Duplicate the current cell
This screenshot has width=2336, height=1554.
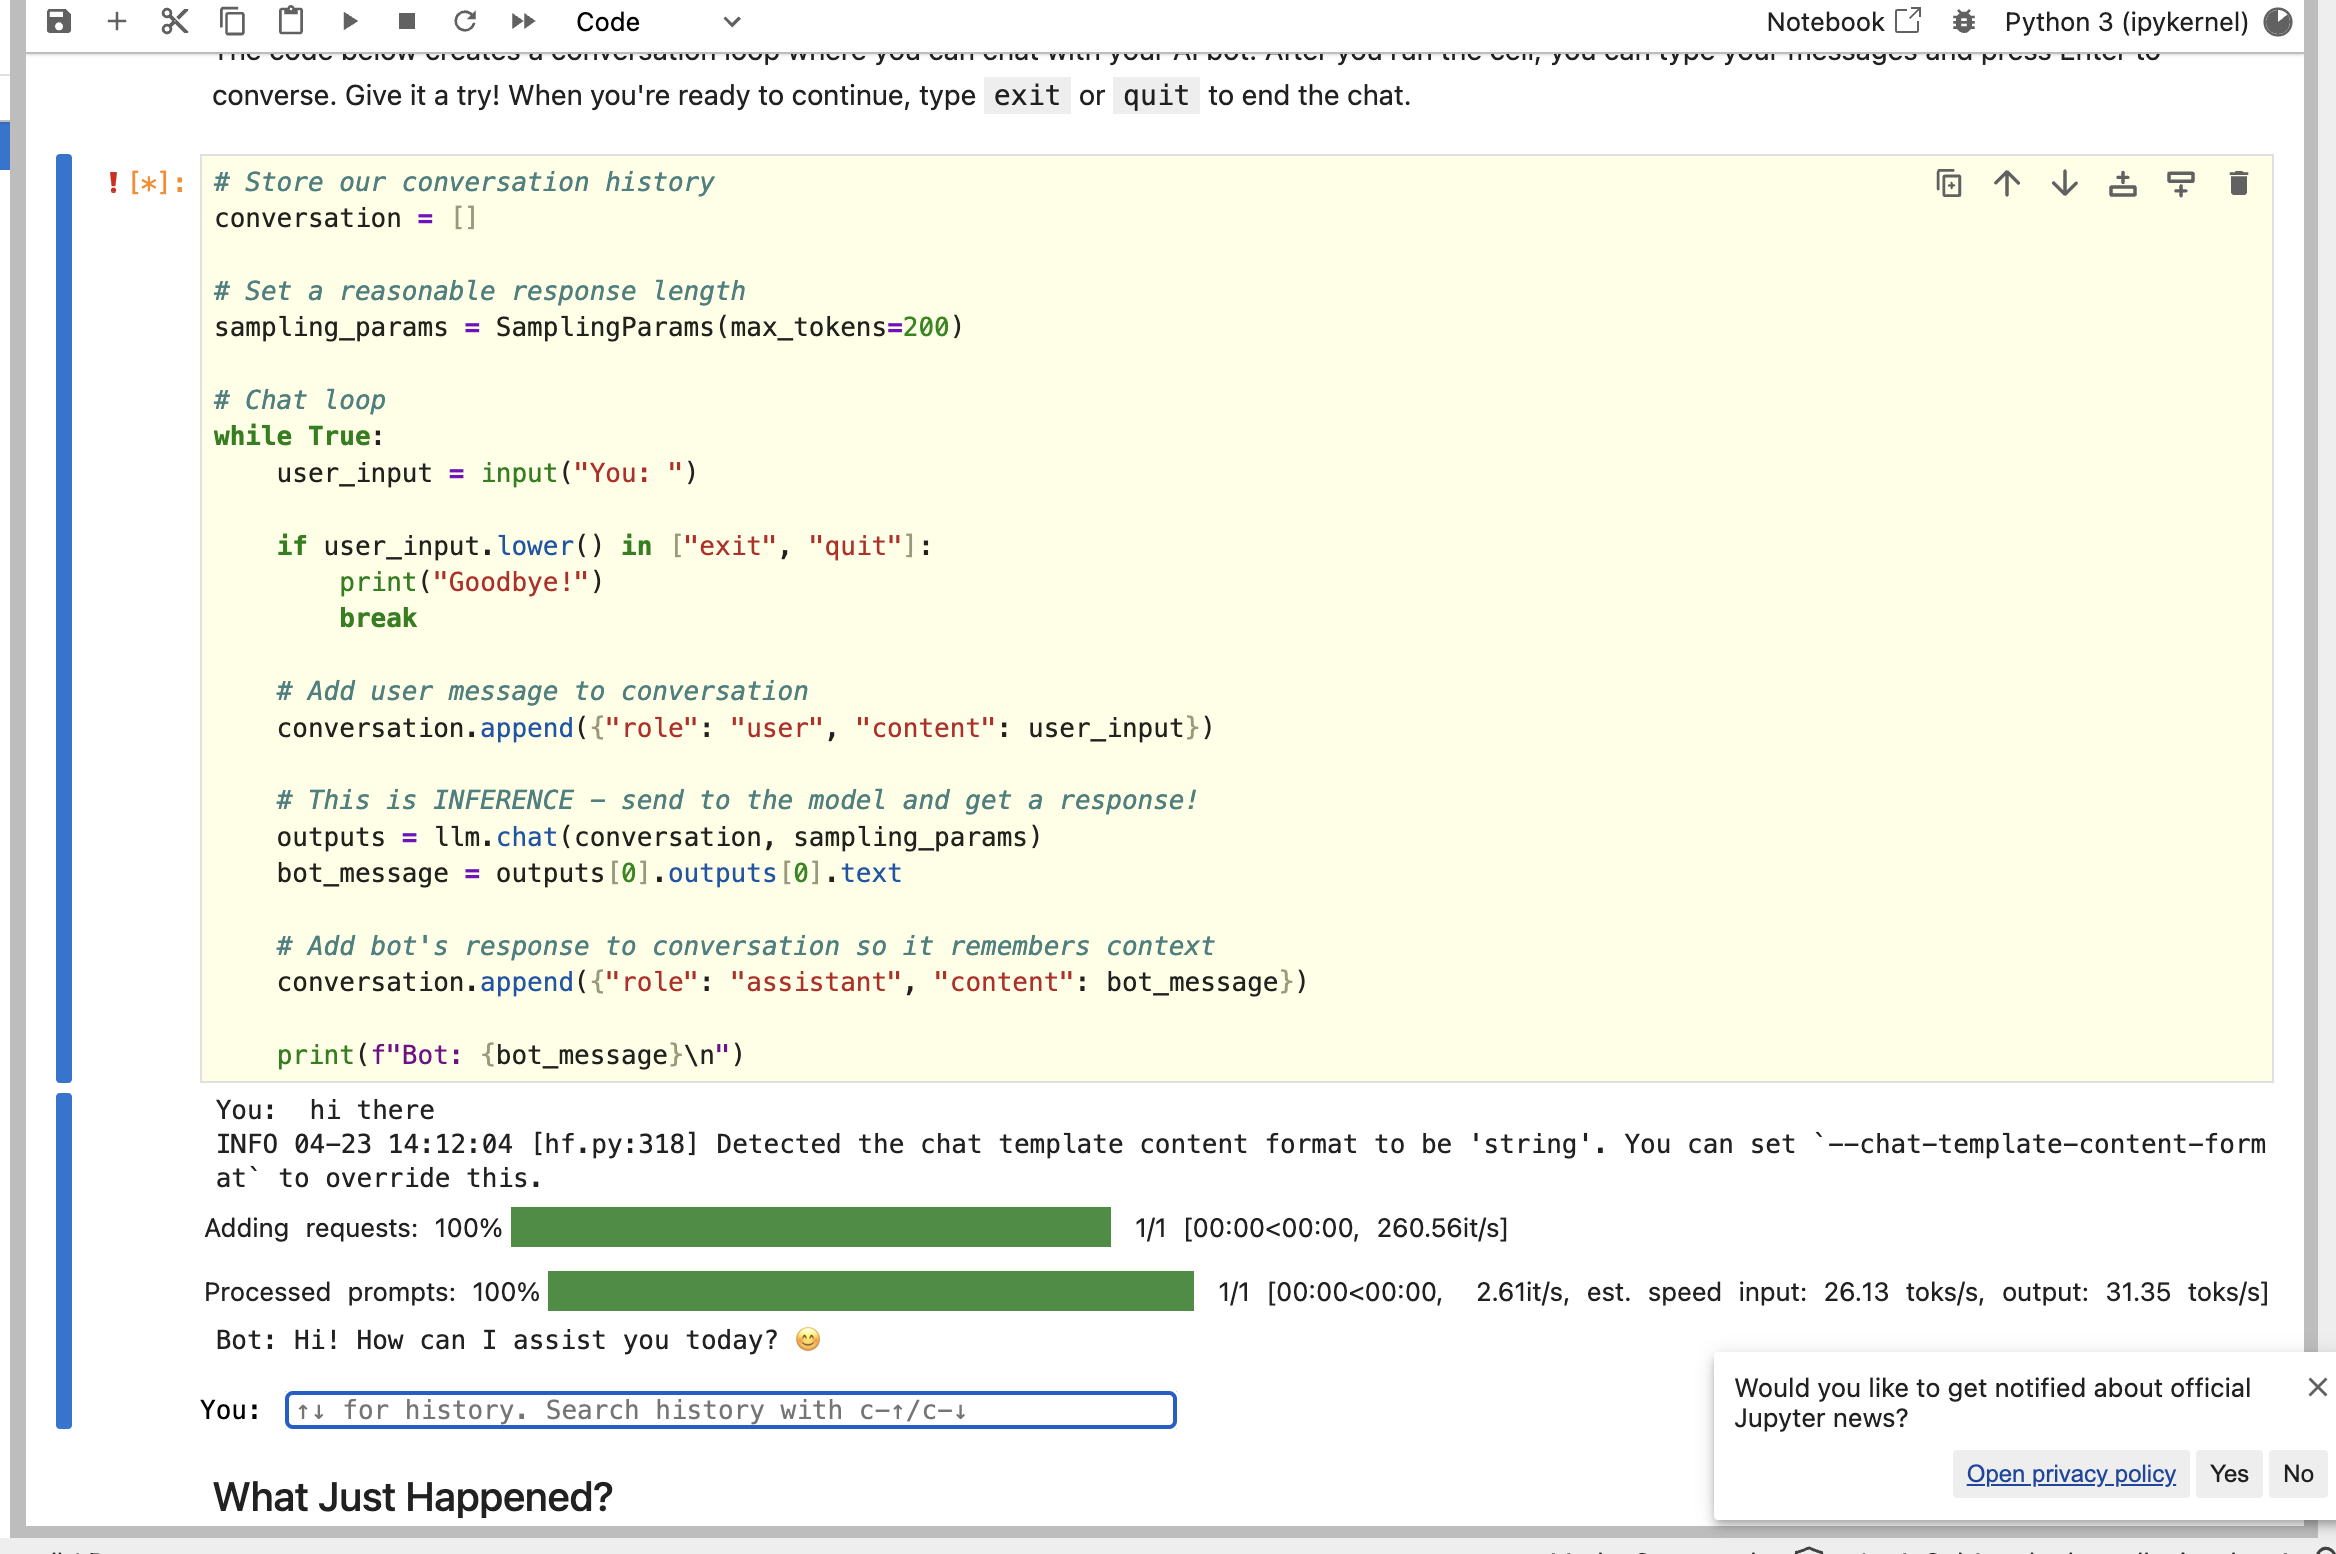1949,183
